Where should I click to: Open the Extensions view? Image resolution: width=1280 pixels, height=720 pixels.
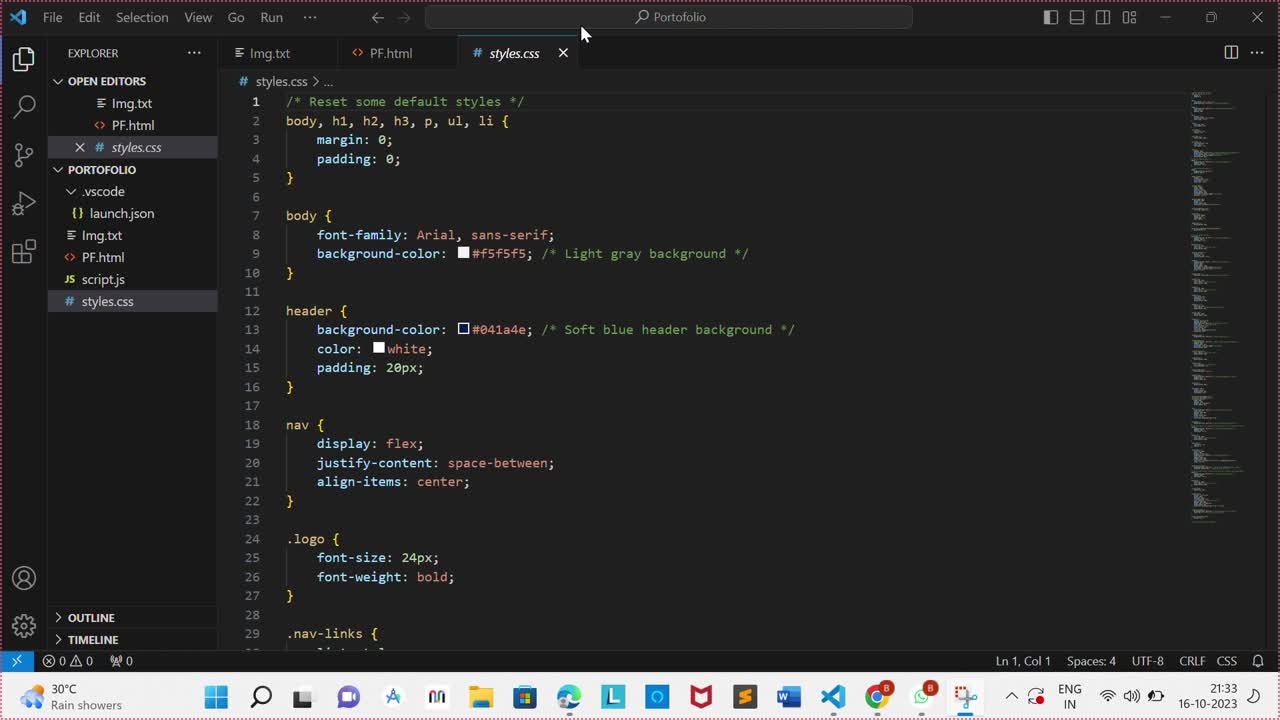pos(24,253)
